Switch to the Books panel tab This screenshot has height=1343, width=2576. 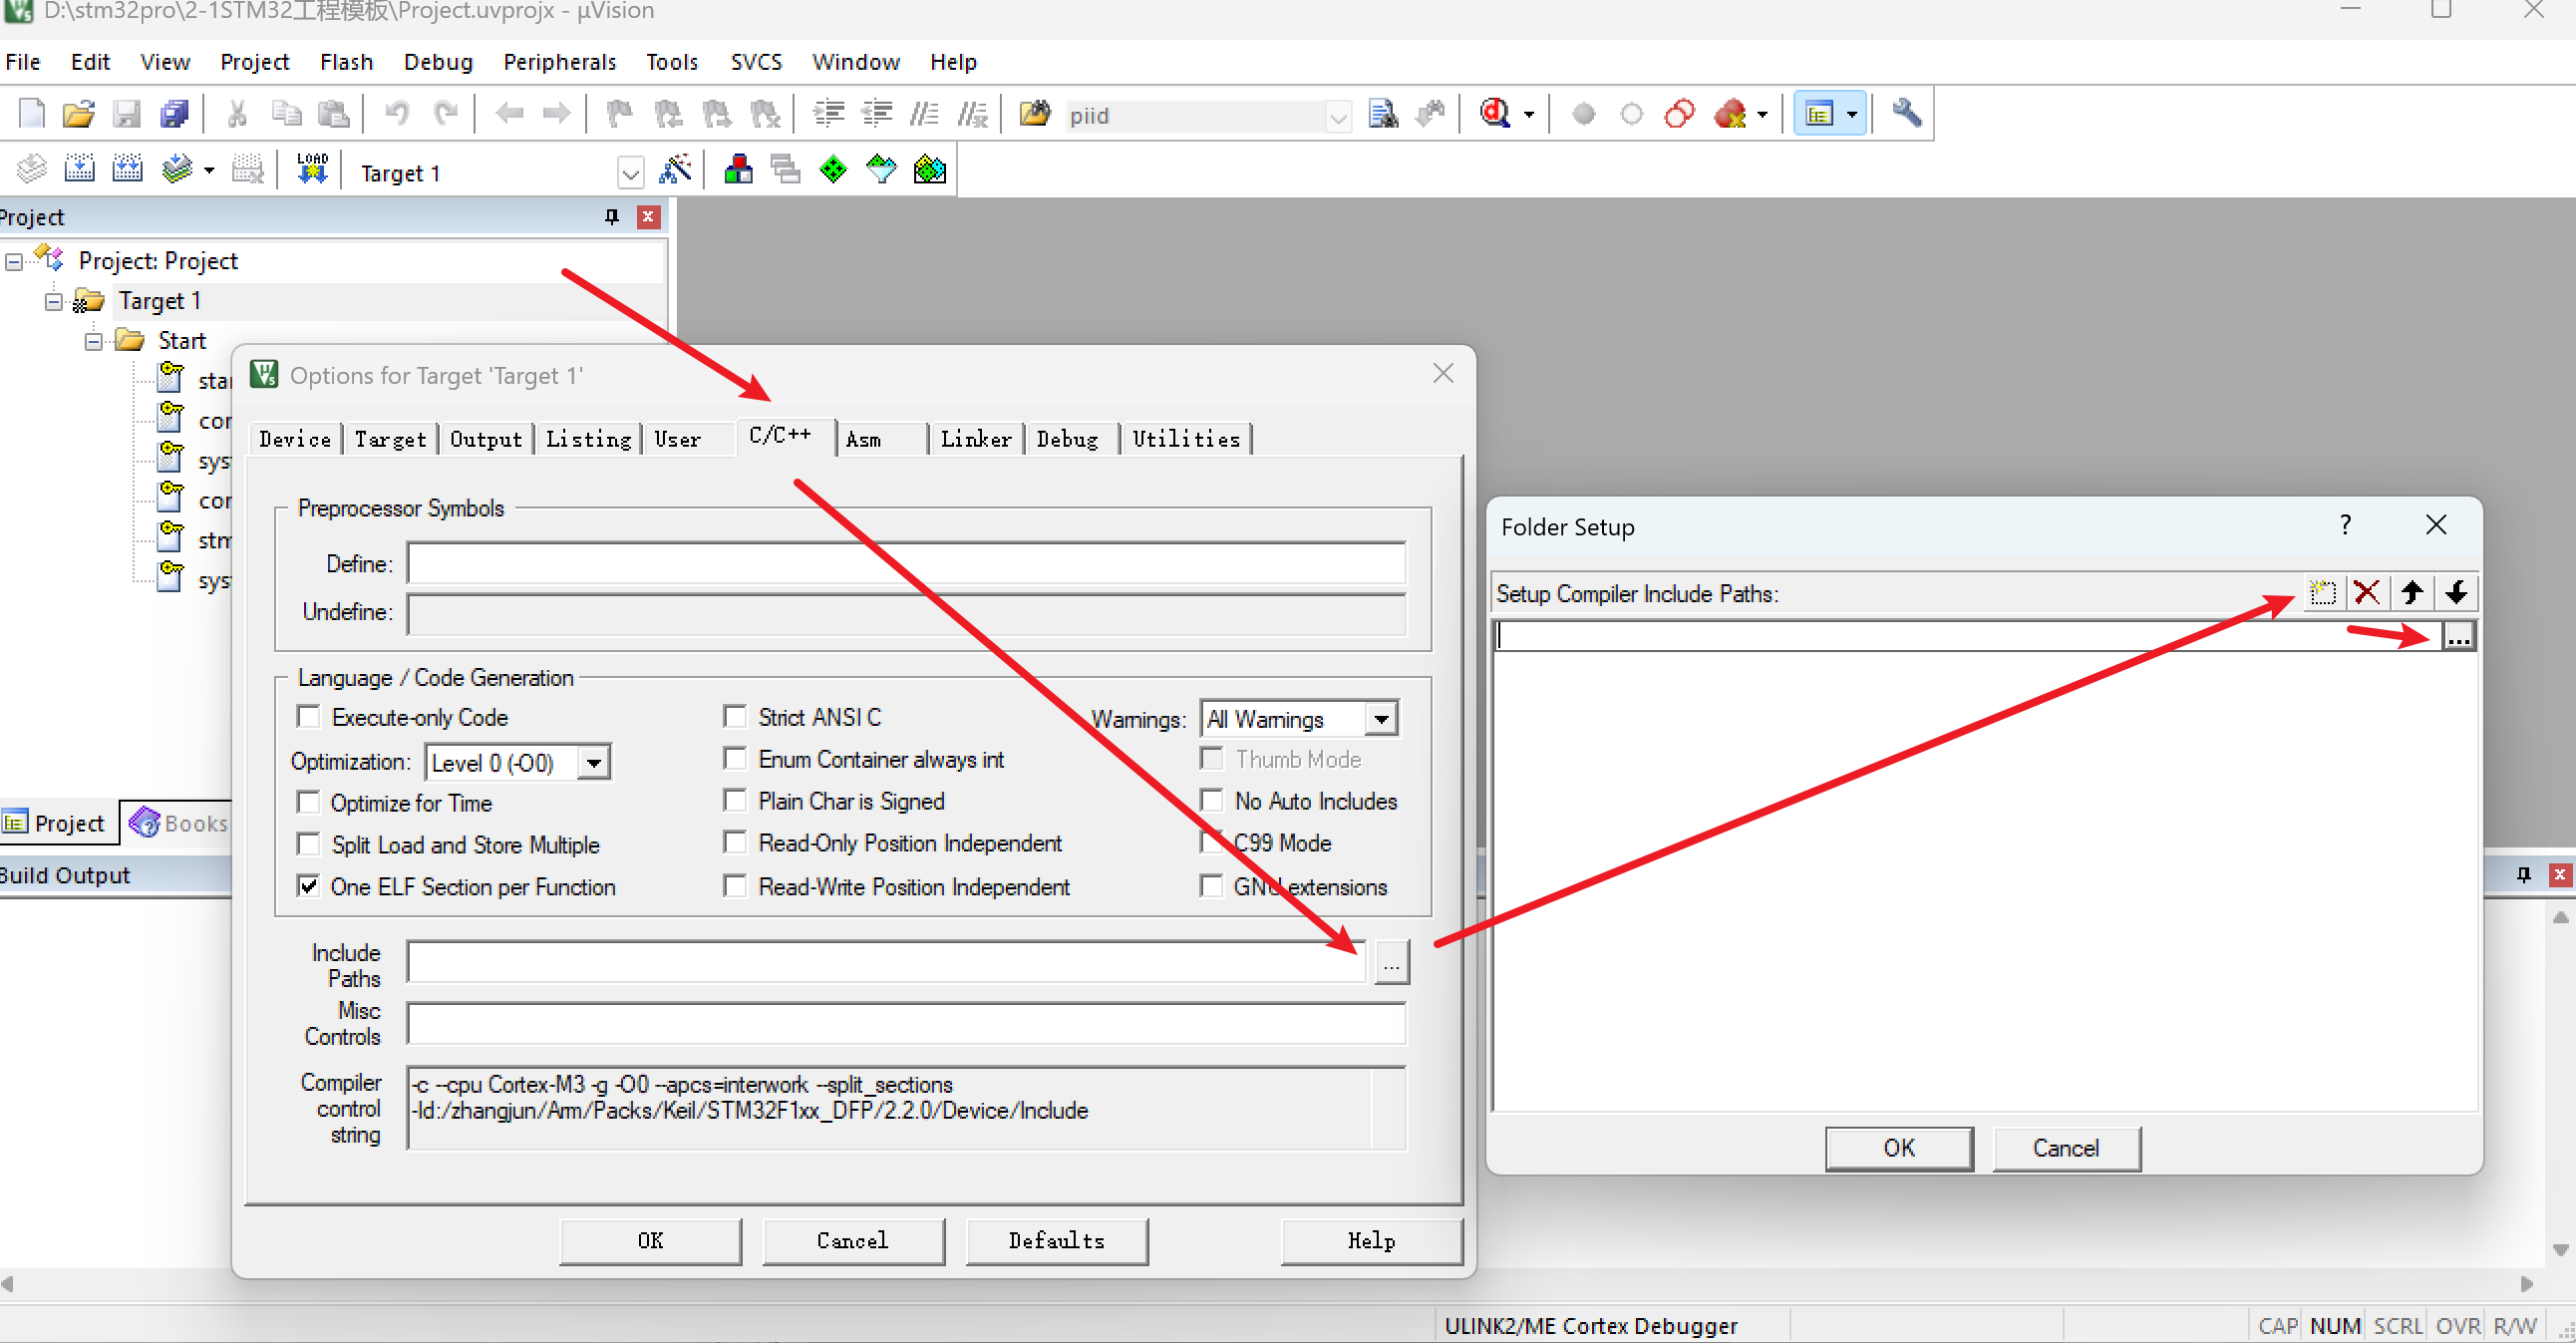tap(178, 823)
